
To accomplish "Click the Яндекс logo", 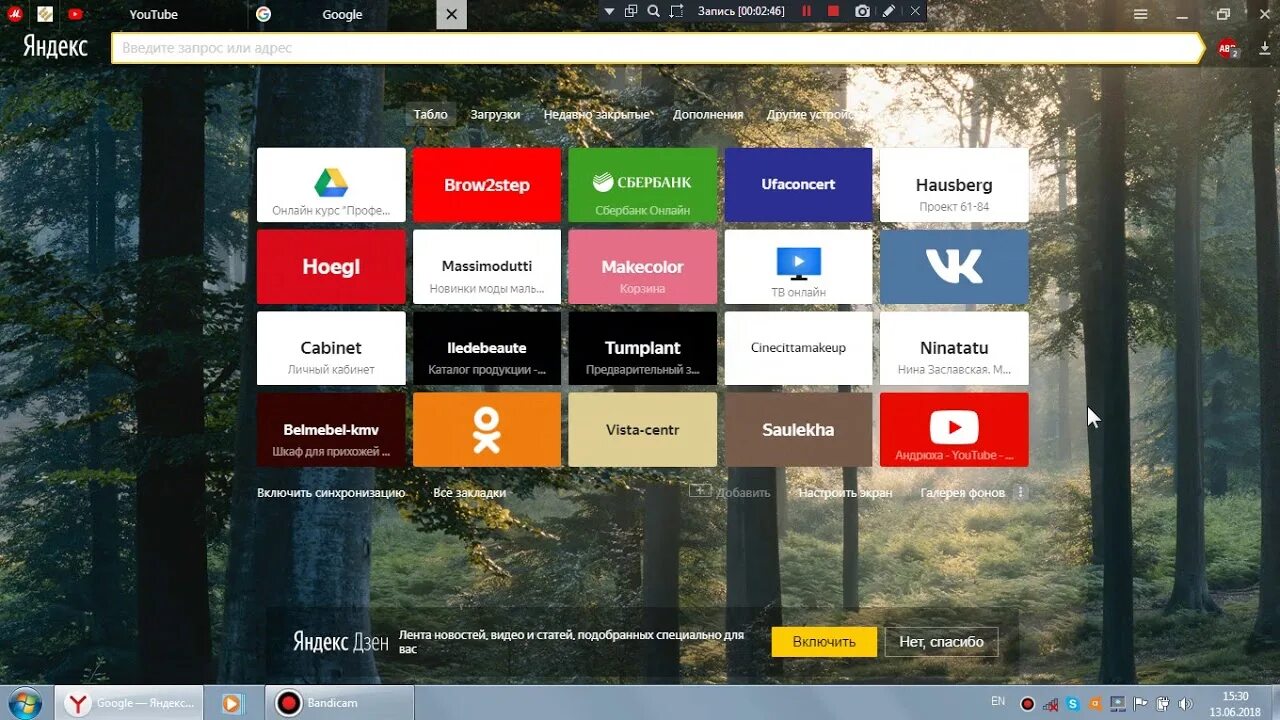I will (55, 47).
